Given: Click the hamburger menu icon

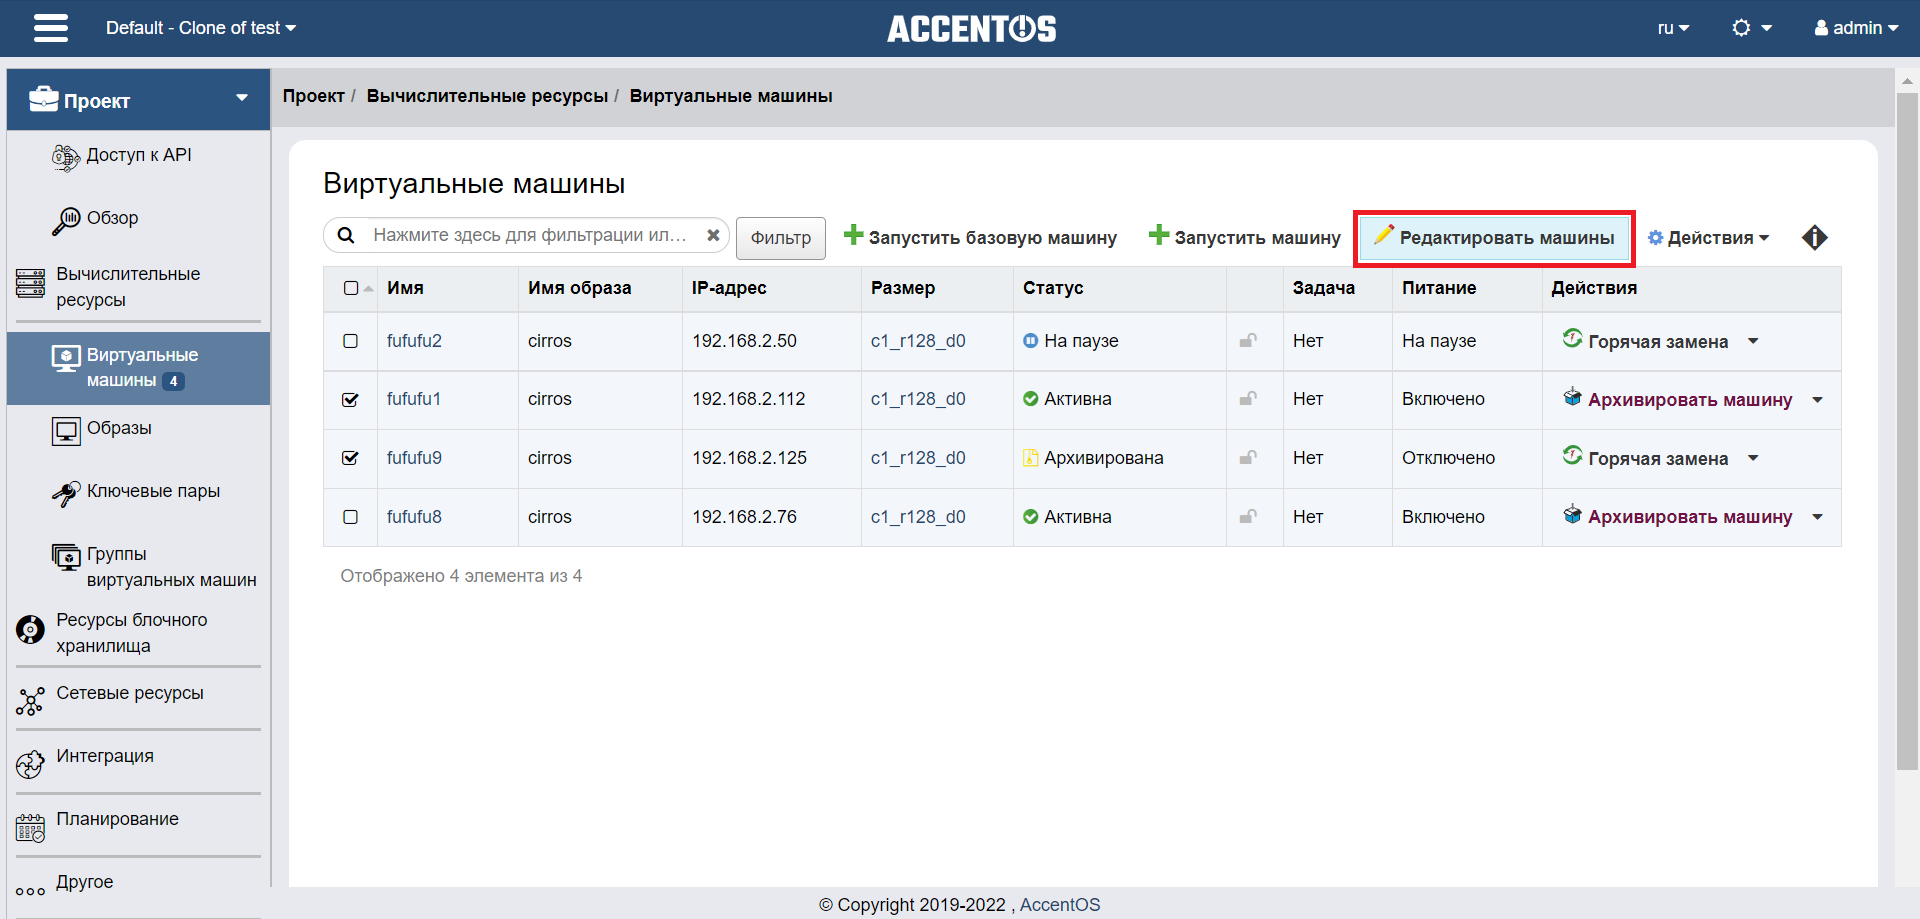Looking at the screenshot, I should click(x=51, y=28).
